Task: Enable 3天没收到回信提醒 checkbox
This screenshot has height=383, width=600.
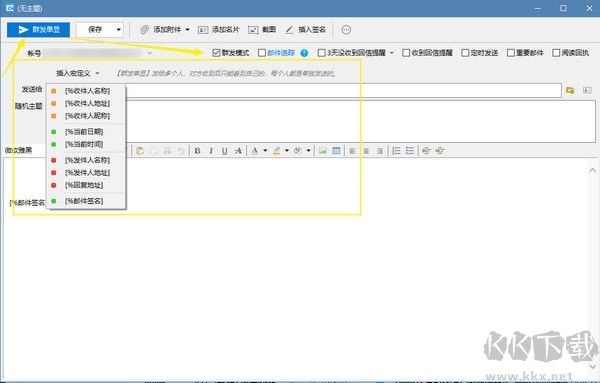Action: pyautogui.click(x=321, y=53)
